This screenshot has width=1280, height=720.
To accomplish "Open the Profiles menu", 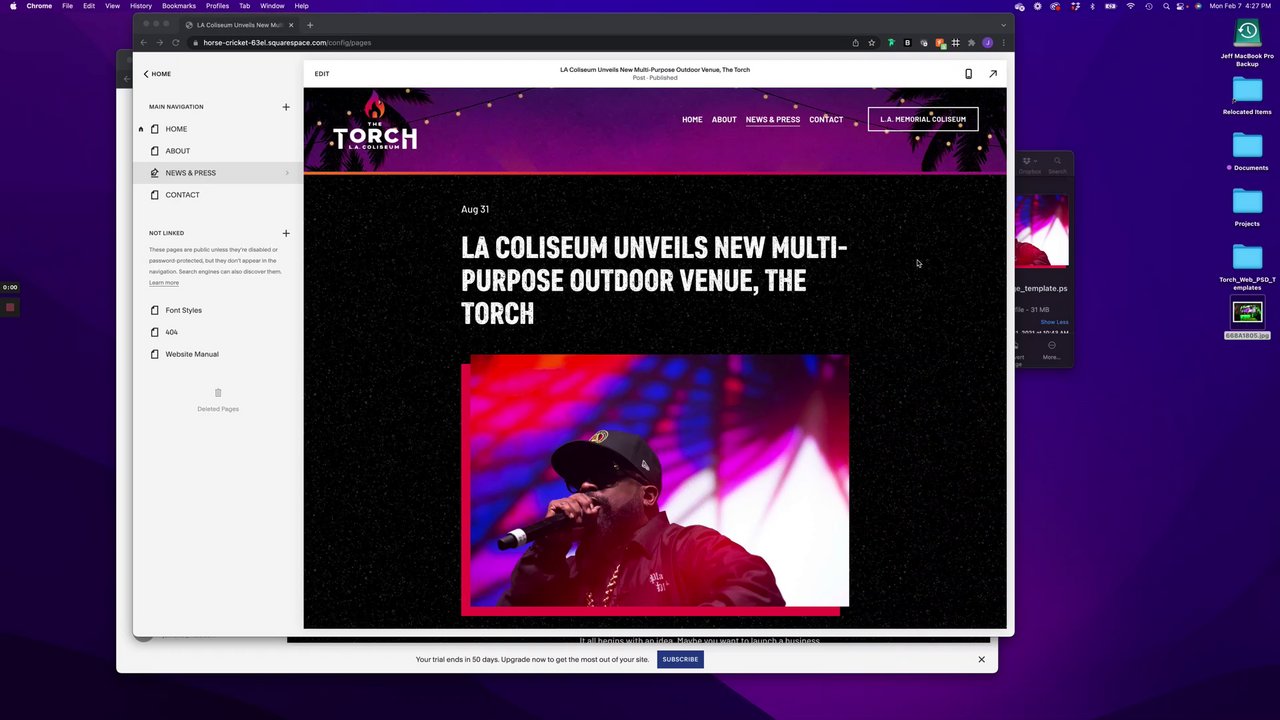I will (217, 6).
